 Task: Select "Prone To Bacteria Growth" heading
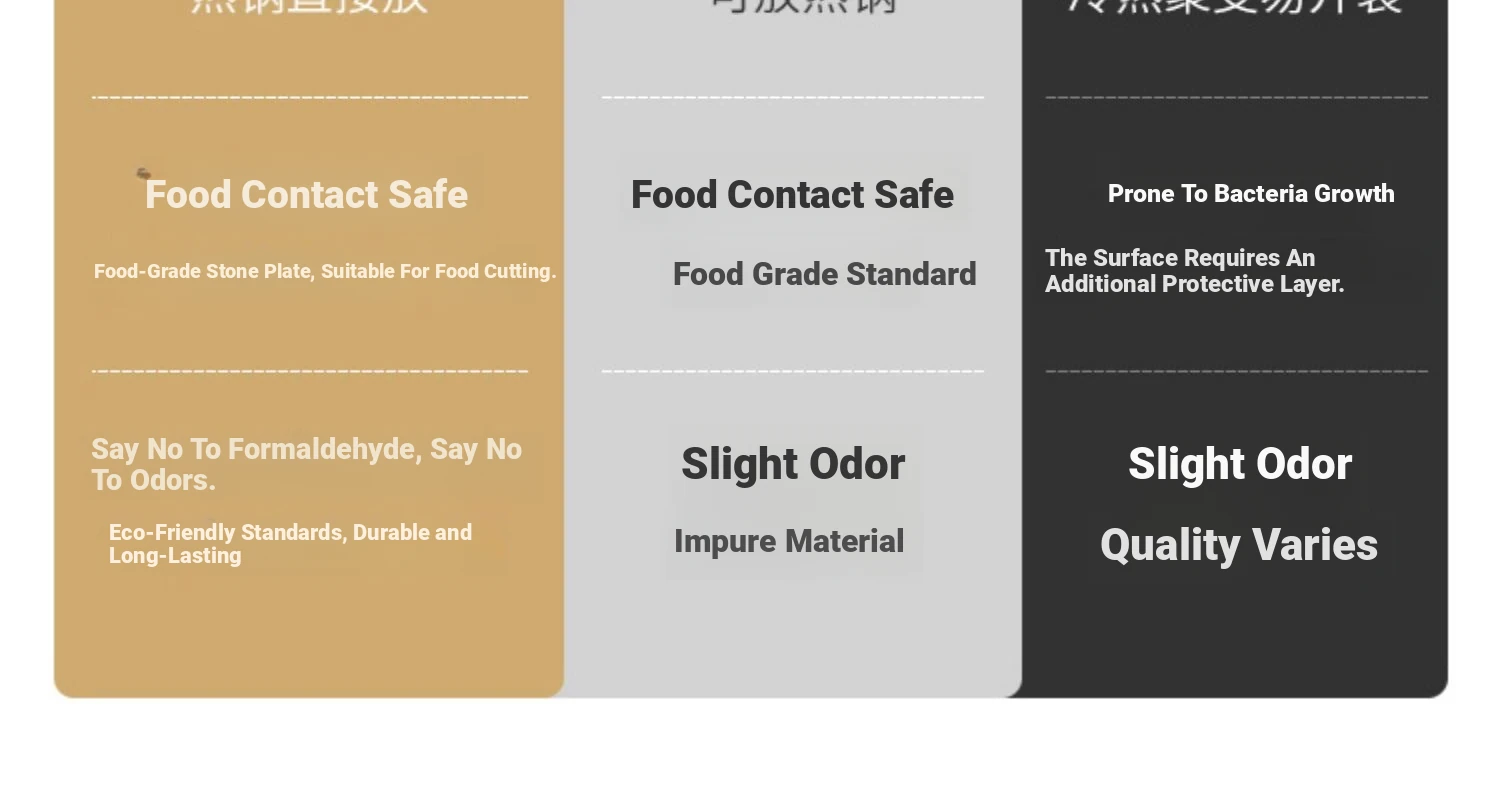pyautogui.click(x=1251, y=194)
